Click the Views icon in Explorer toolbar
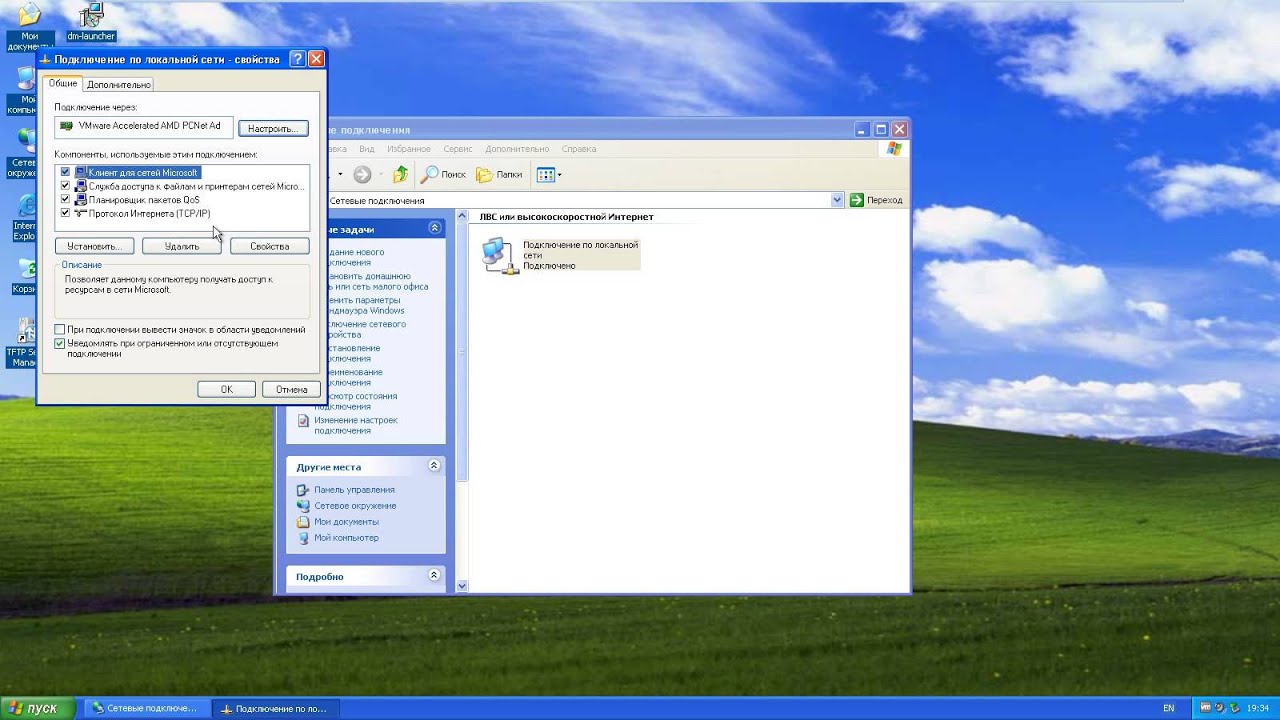Screen dimensions: 1280x720 (545, 174)
